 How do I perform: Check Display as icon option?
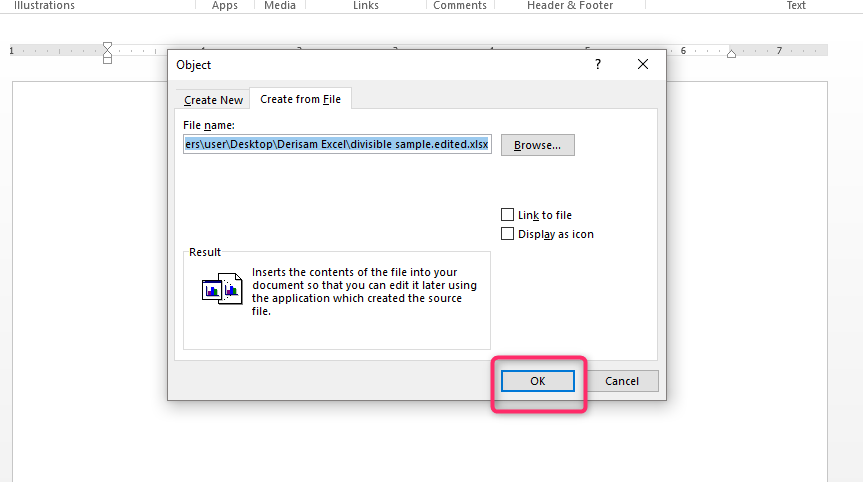point(507,234)
